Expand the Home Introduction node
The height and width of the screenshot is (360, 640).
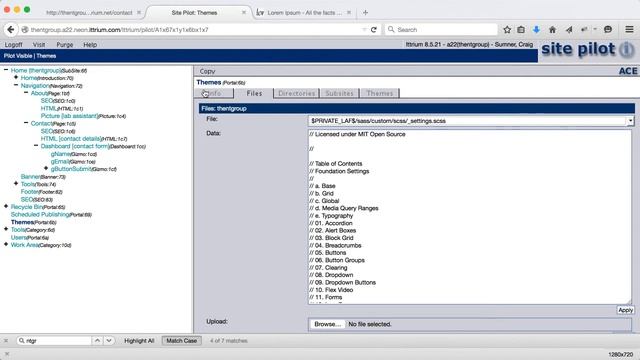coord(16,78)
